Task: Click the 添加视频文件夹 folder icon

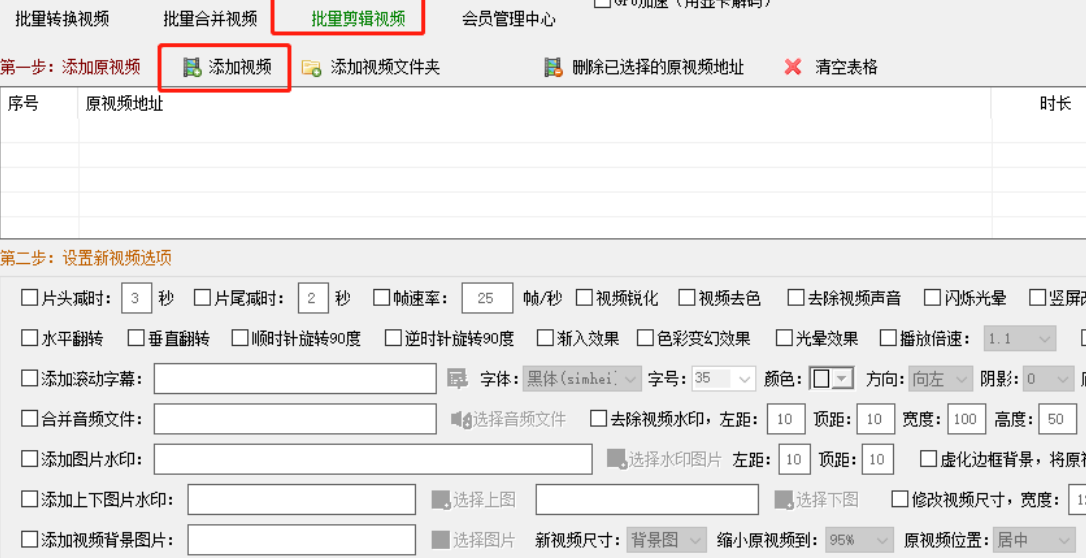Action: [312, 67]
